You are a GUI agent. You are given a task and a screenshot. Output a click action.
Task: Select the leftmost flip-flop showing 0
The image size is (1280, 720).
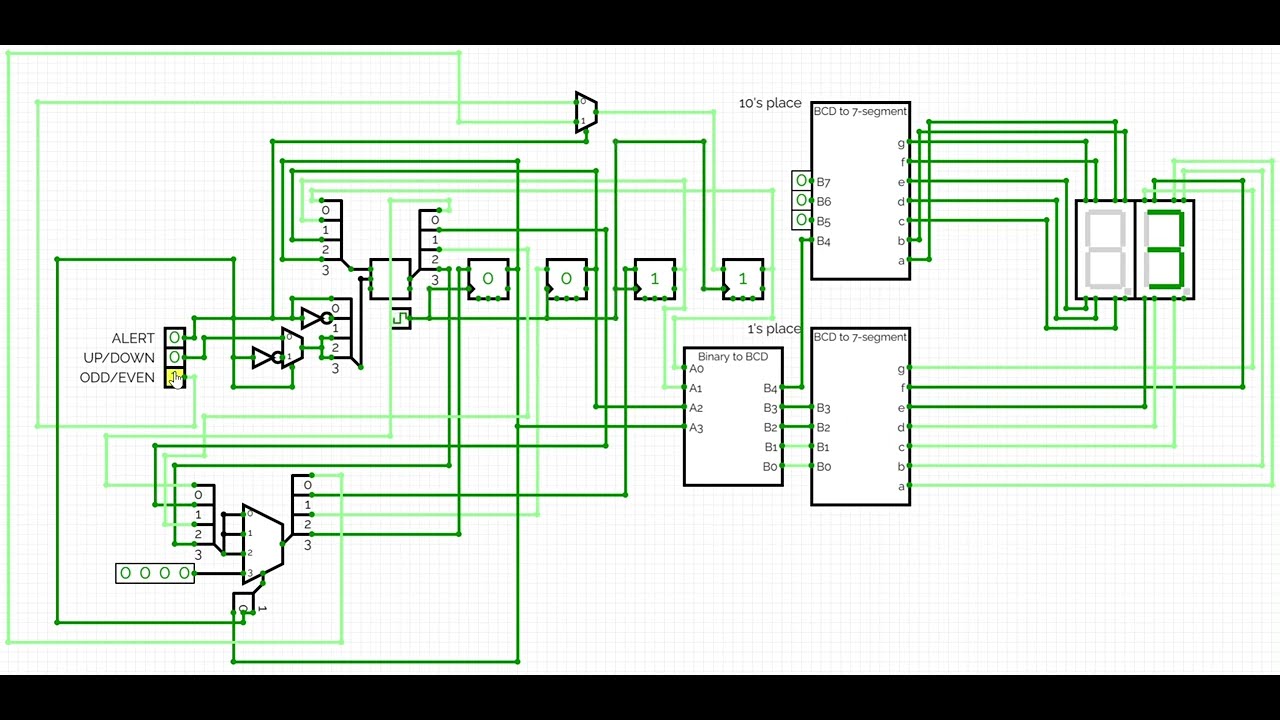coord(488,279)
